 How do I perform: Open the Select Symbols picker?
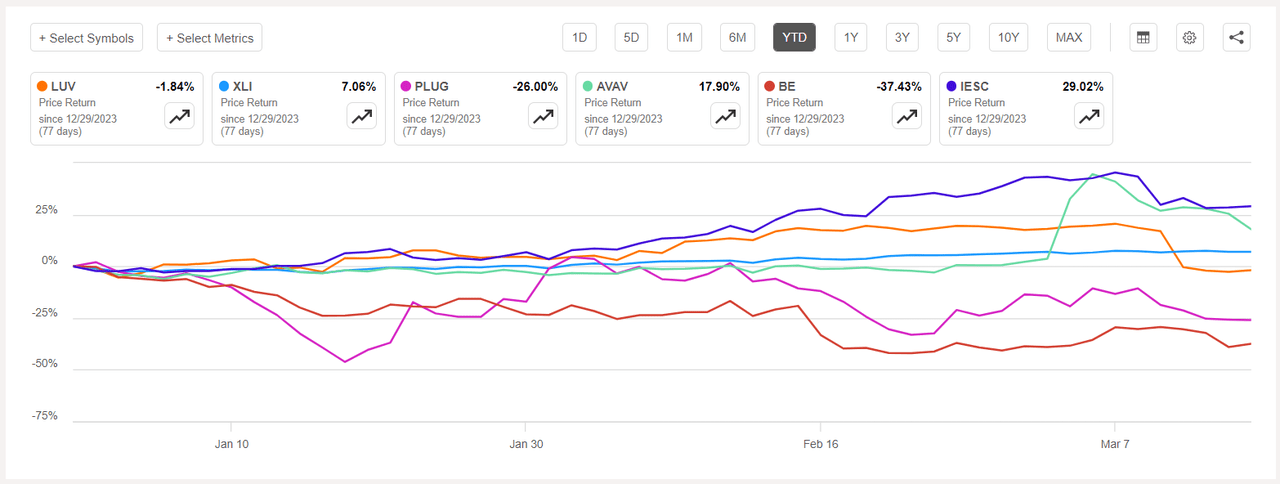tap(87, 38)
